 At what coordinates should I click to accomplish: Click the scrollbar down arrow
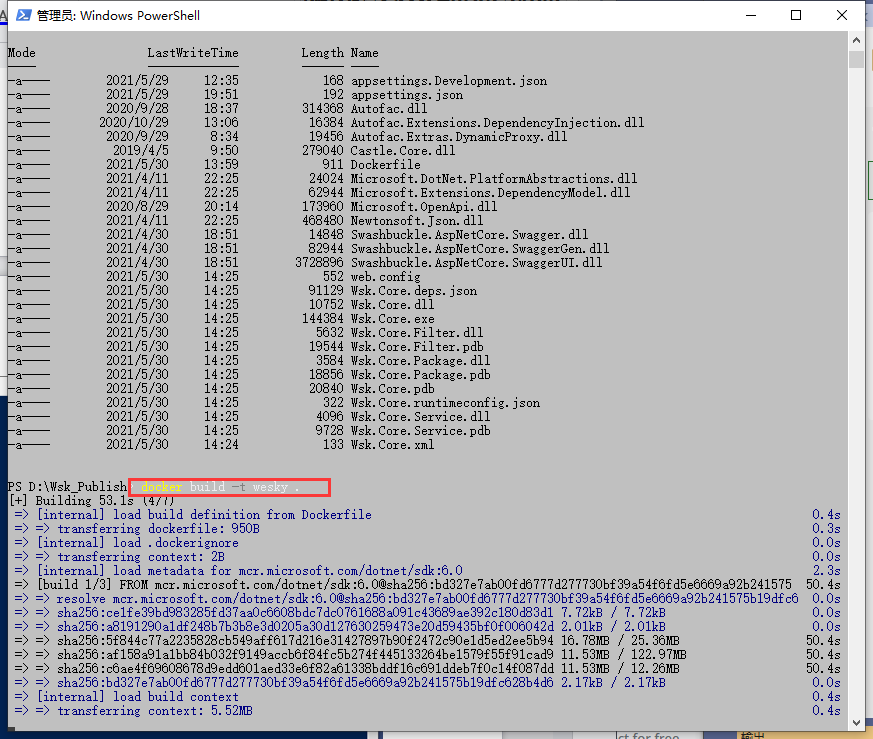pos(856,723)
